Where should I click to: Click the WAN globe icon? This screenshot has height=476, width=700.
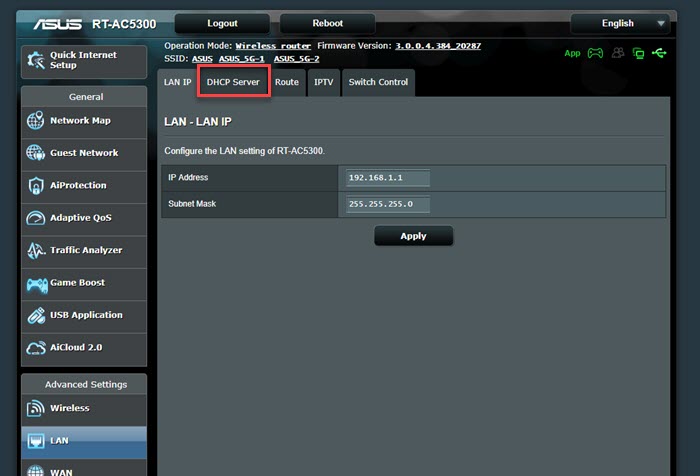pos(36,471)
